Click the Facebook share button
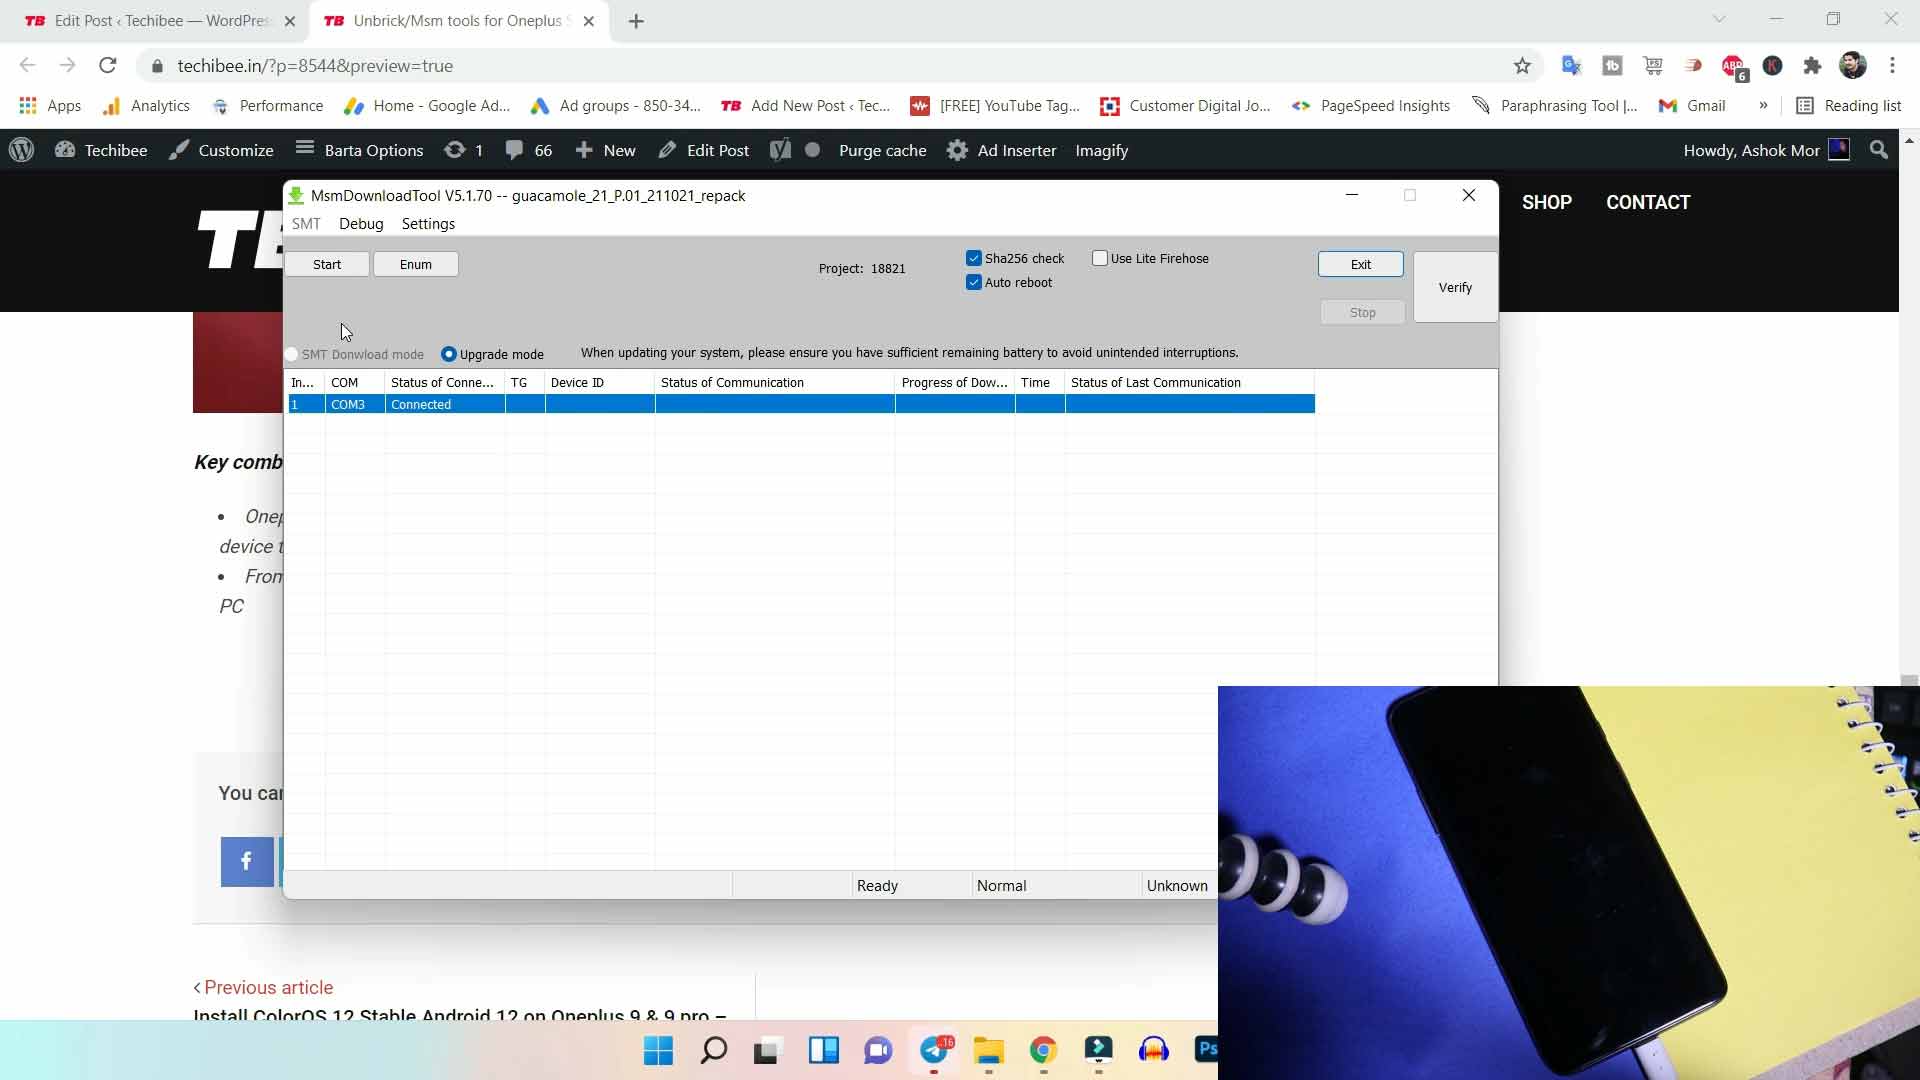The width and height of the screenshot is (1920, 1080). pyautogui.click(x=246, y=861)
